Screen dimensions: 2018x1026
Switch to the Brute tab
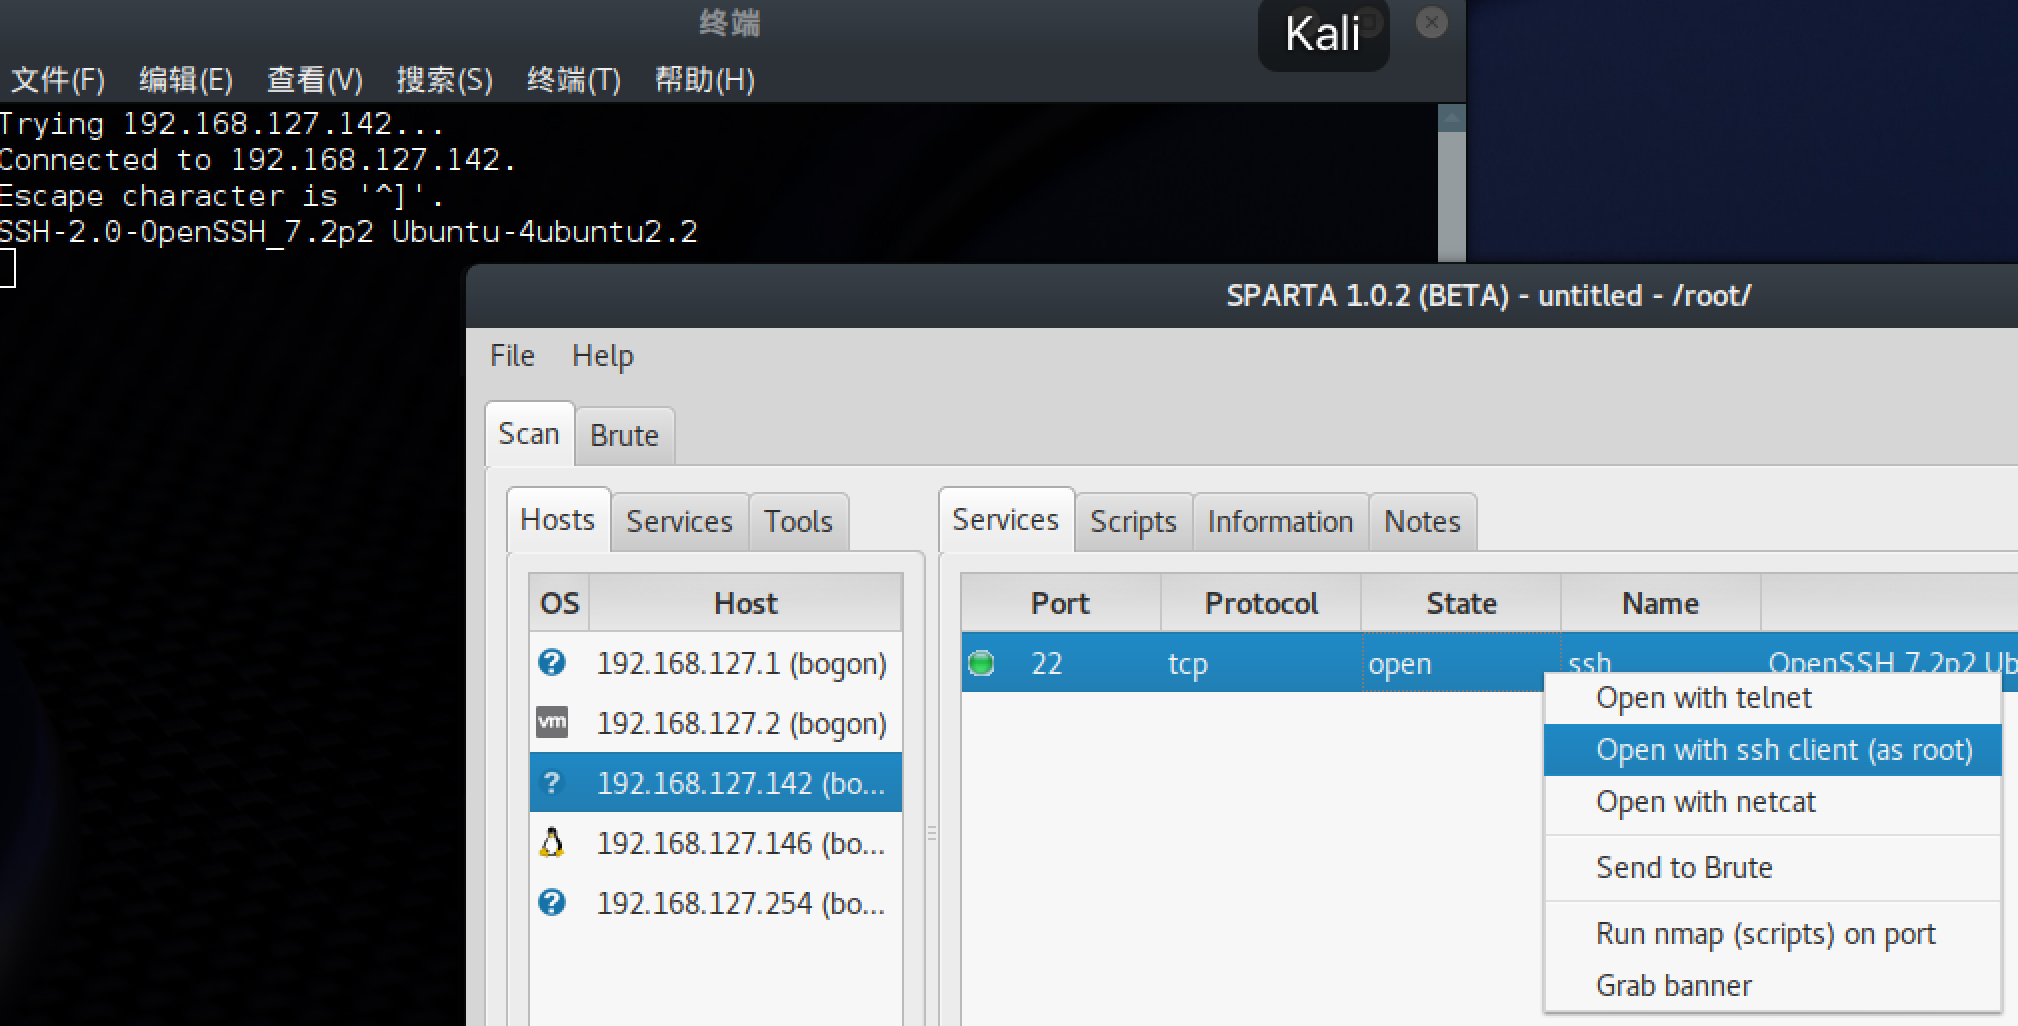click(624, 436)
